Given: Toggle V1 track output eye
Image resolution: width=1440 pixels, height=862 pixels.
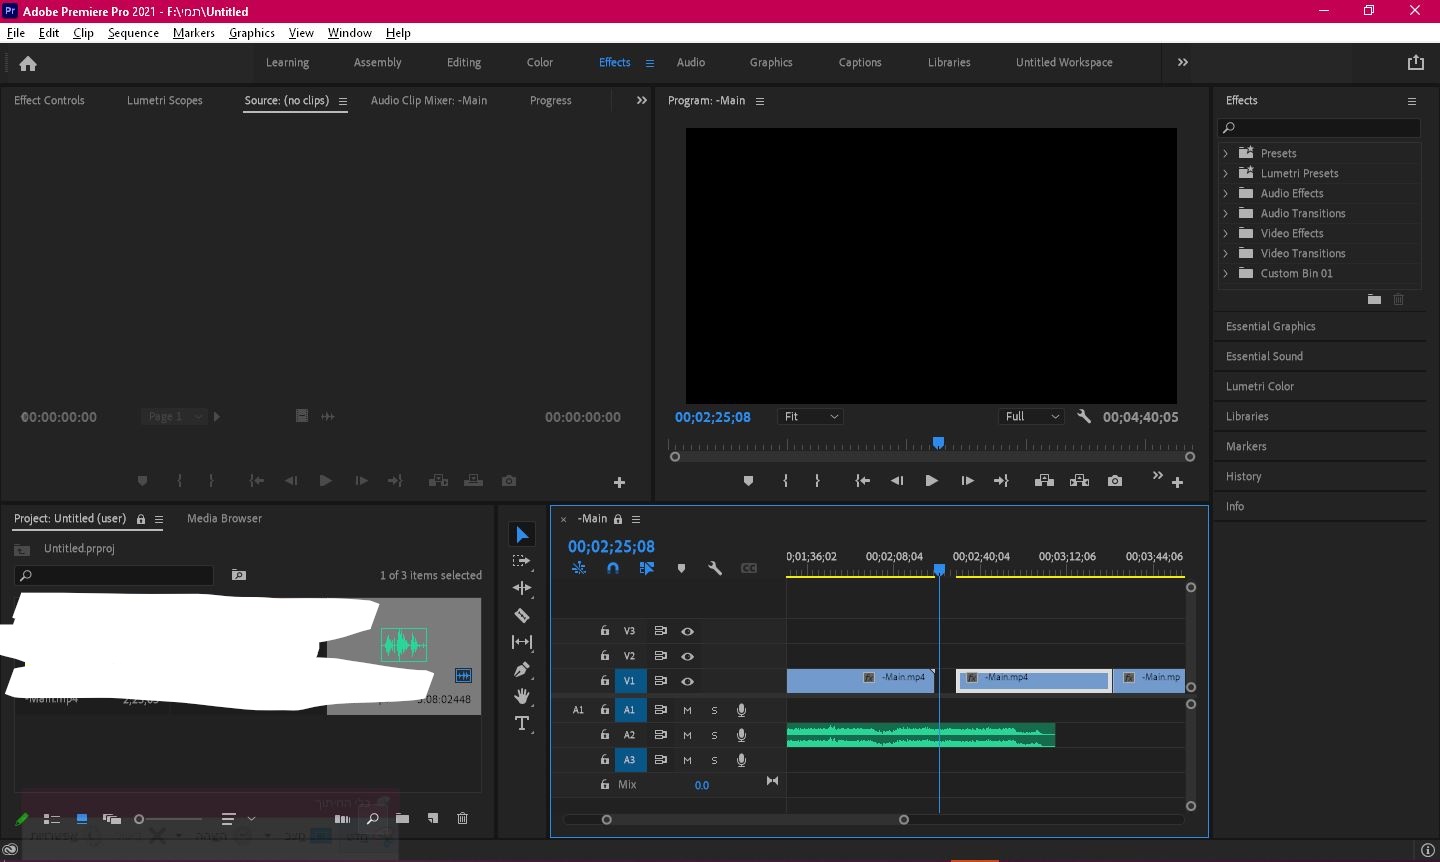Looking at the screenshot, I should tap(687, 681).
